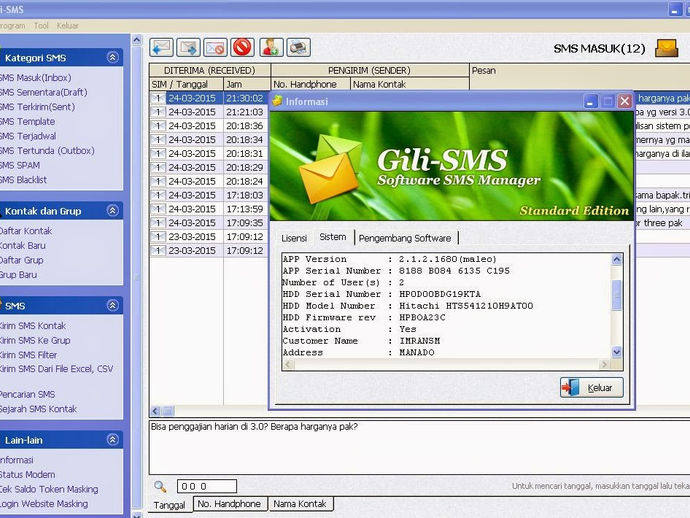The width and height of the screenshot is (690, 518).
Task: Open Grup Baru
Action: coord(18,275)
